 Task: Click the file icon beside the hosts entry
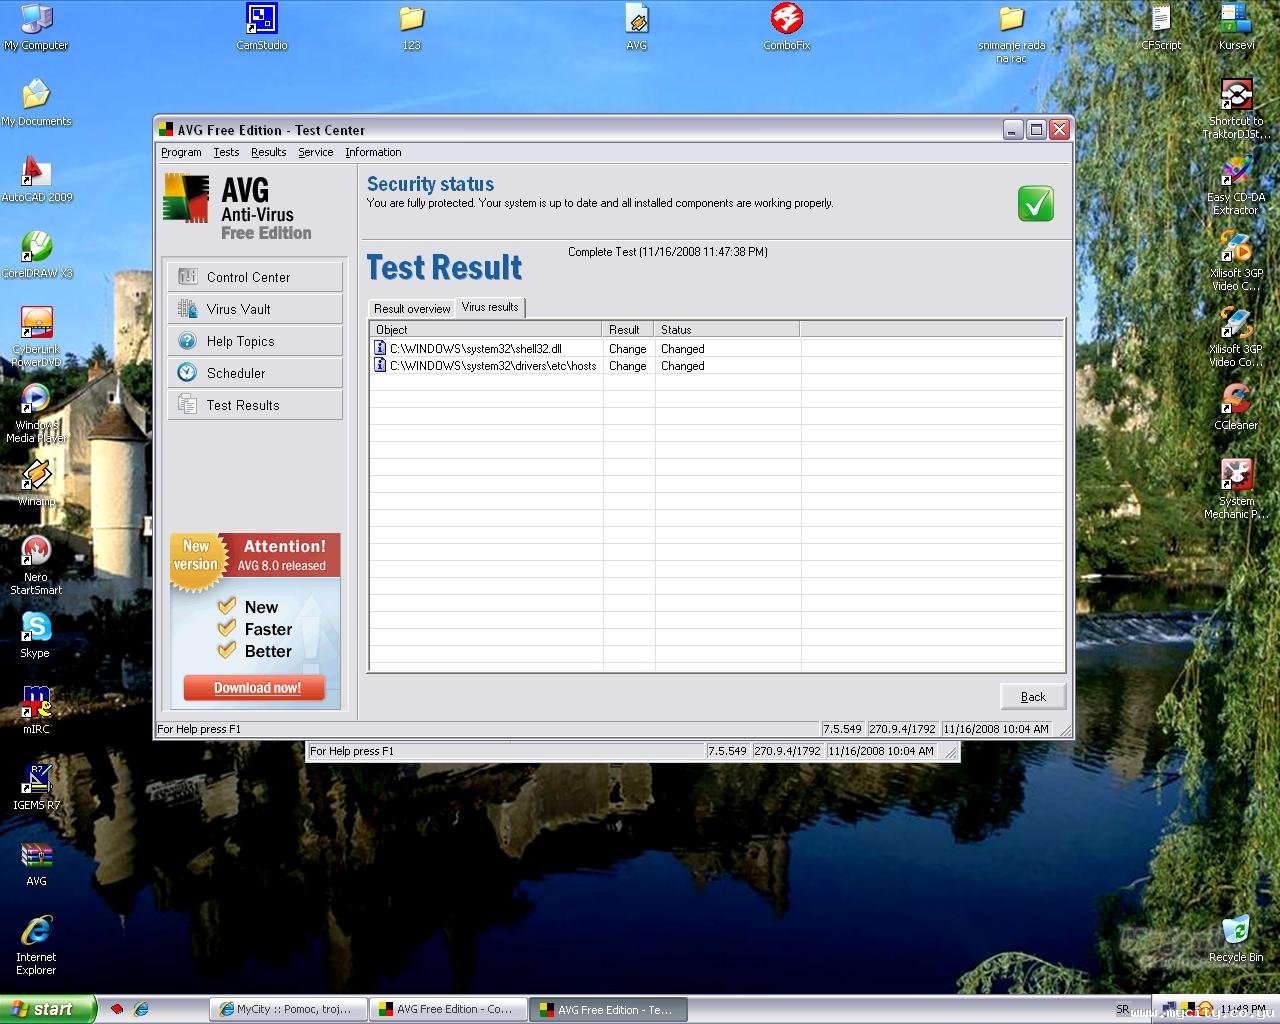pyautogui.click(x=380, y=365)
